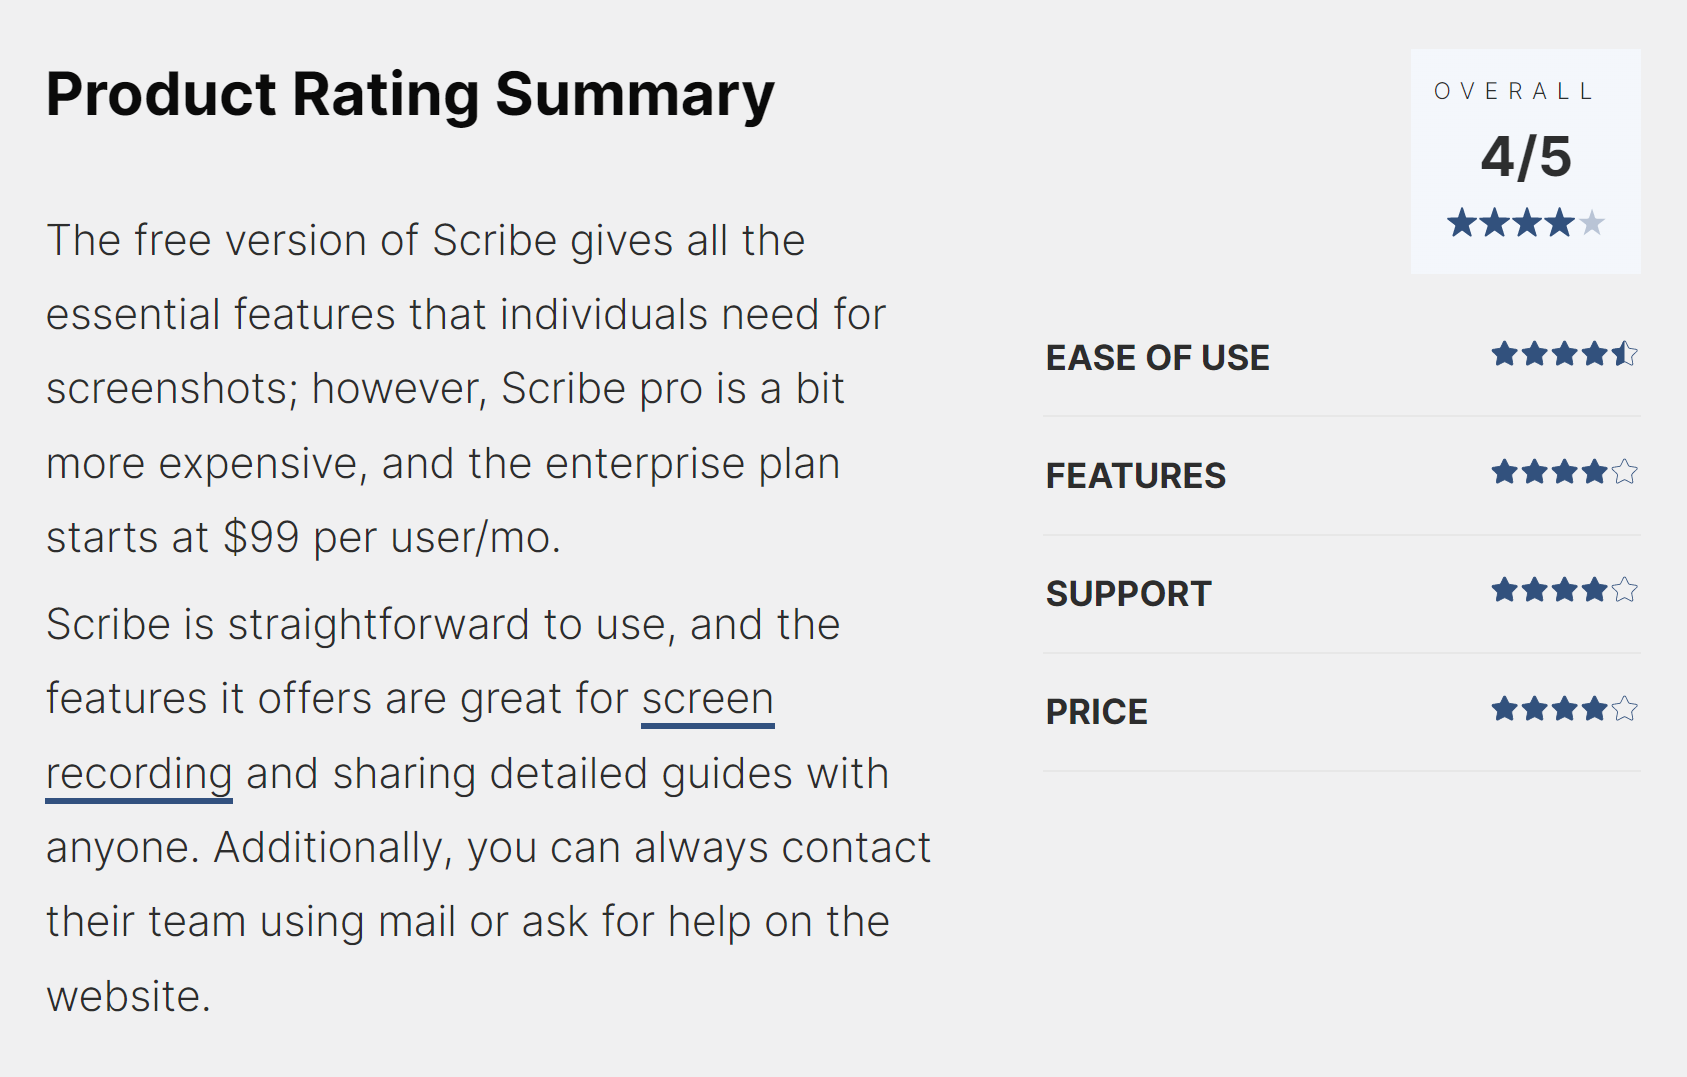Click the empty fifth star in Support rating
Viewport: 1687px width, 1077px height.
tap(1625, 590)
